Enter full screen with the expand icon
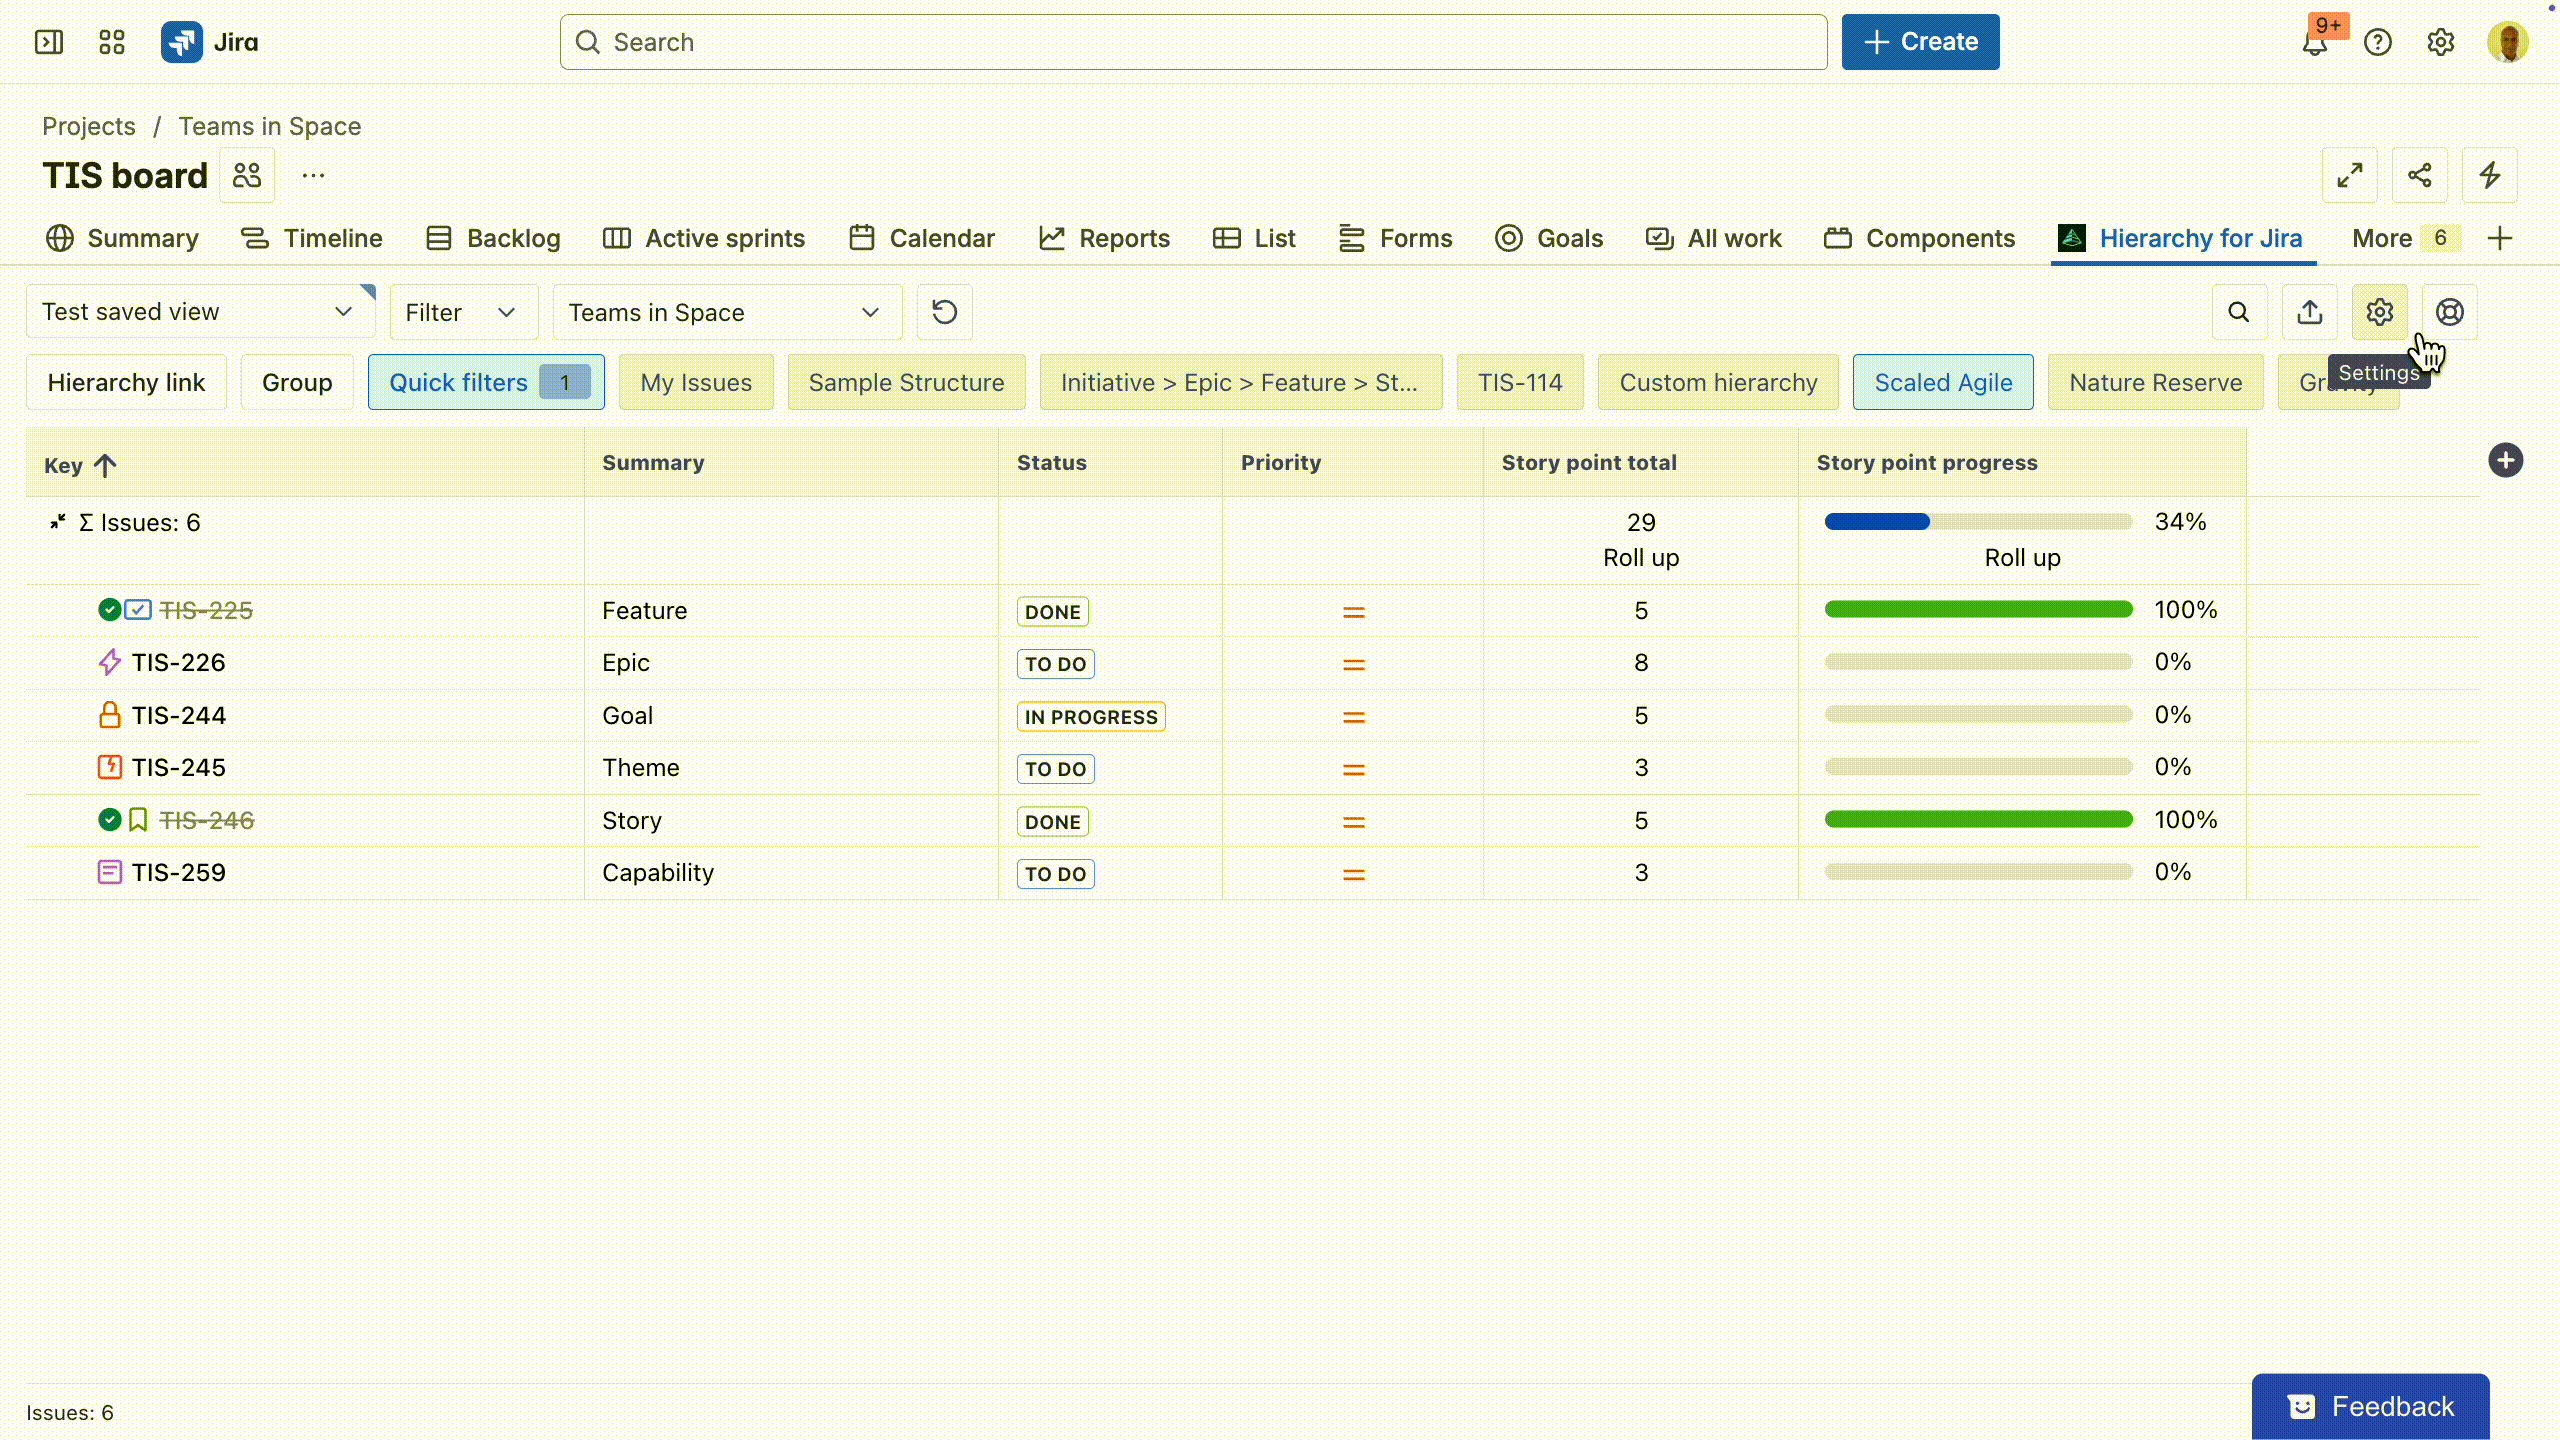The image size is (2560, 1440). (x=2350, y=176)
